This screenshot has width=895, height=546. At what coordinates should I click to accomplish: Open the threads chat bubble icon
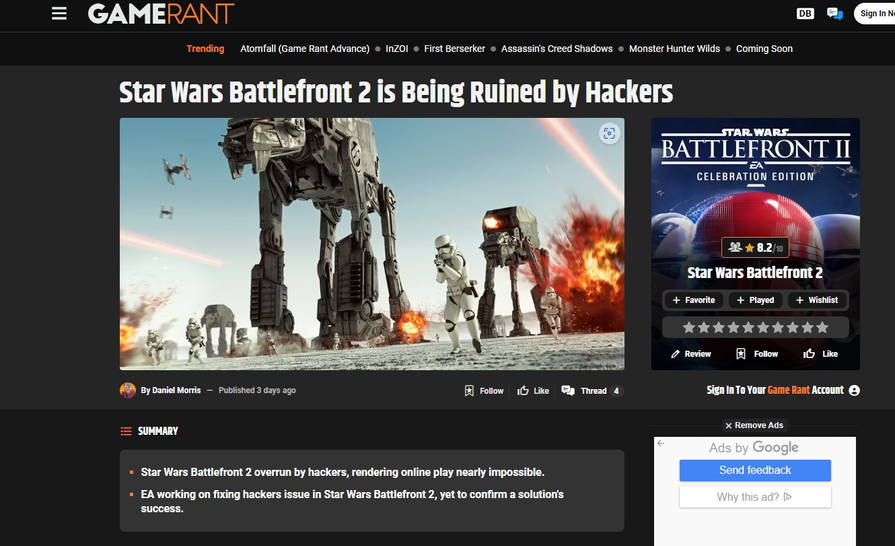[x=835, y=14]
